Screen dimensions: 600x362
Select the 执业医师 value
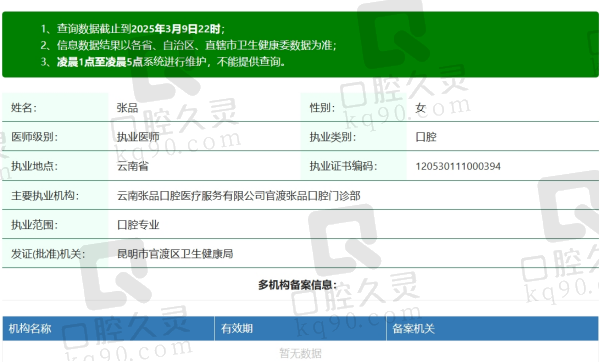click(138, 137)
